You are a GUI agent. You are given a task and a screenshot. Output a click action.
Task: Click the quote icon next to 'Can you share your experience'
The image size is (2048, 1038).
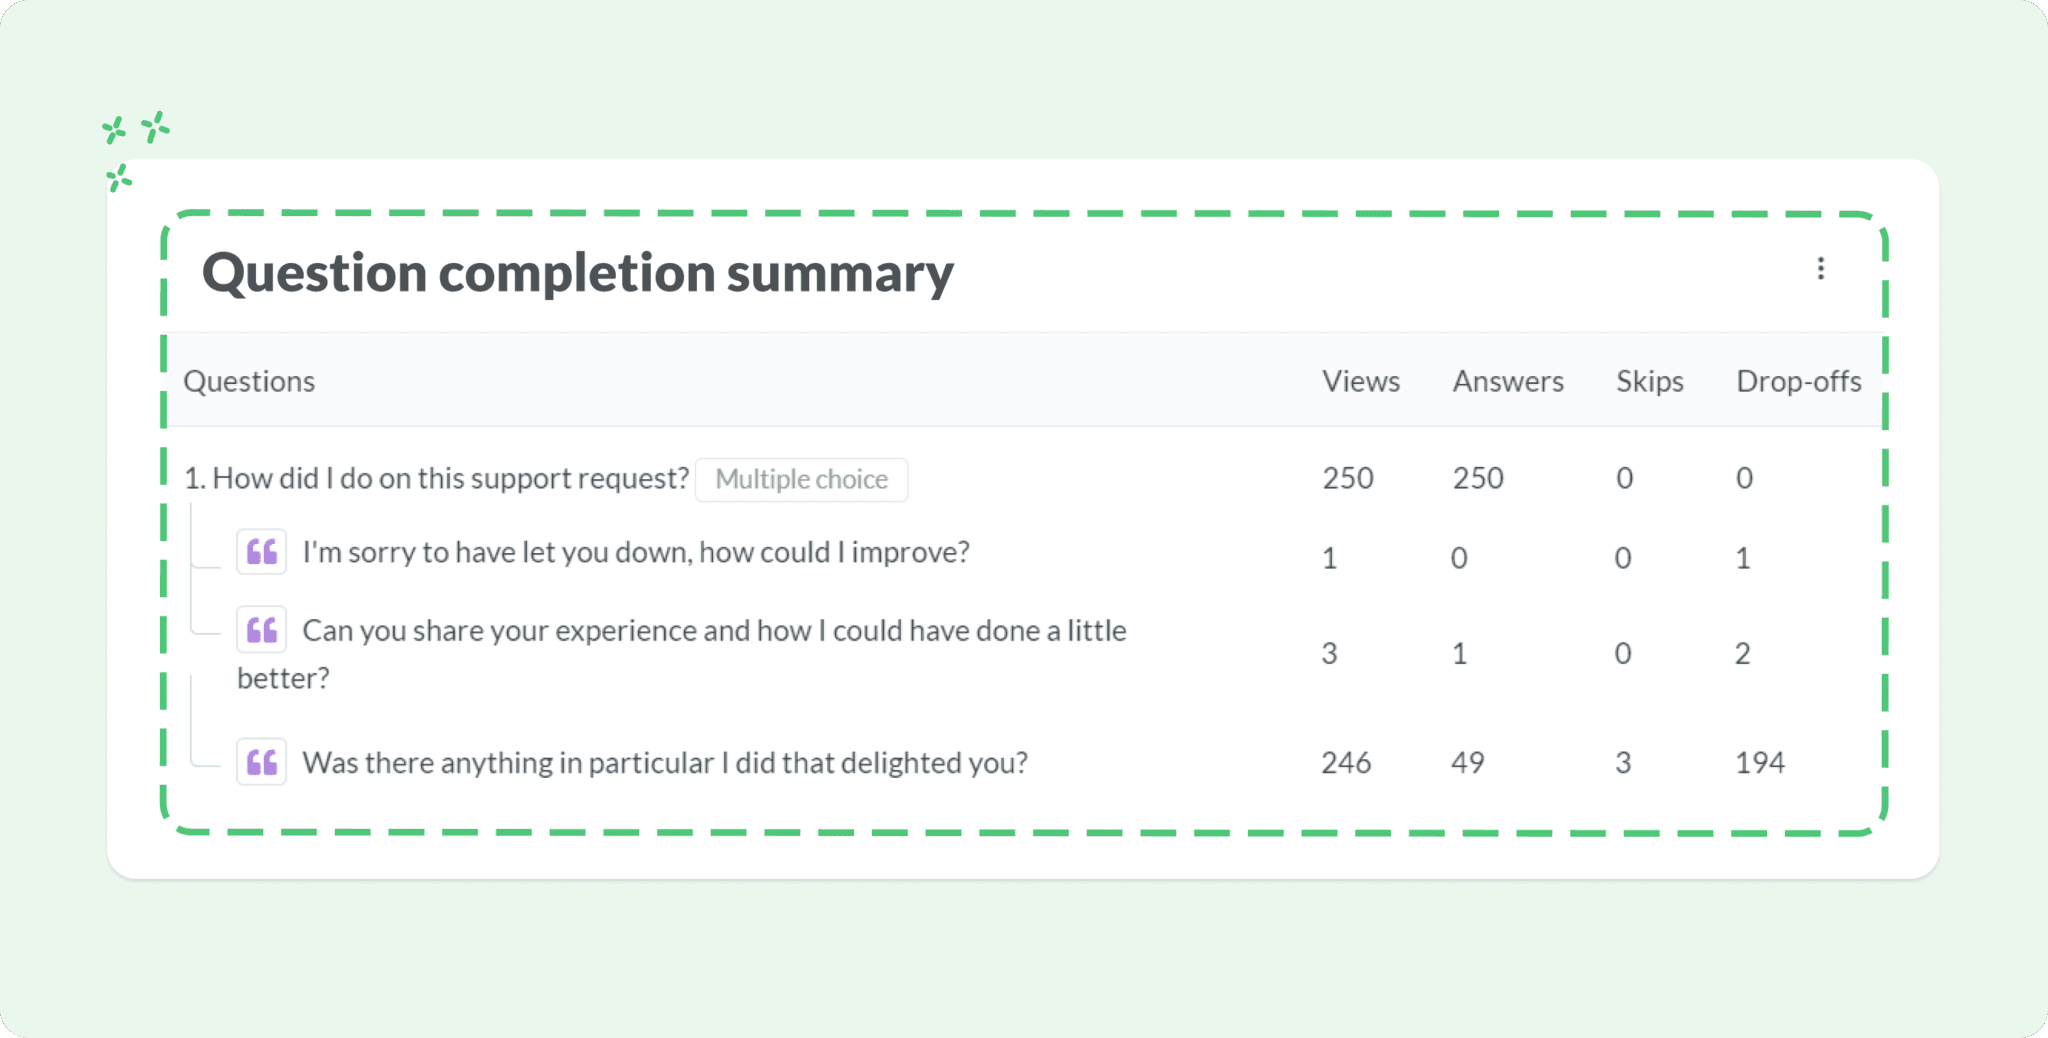261,630
